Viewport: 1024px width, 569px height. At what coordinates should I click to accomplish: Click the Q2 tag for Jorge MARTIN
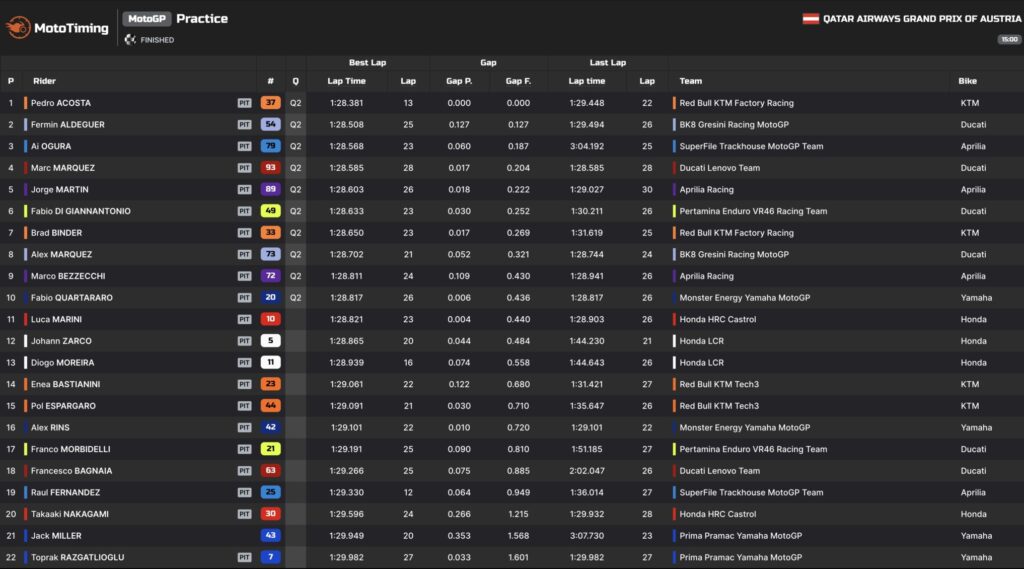pyautogui.click(x=295, y=189)
